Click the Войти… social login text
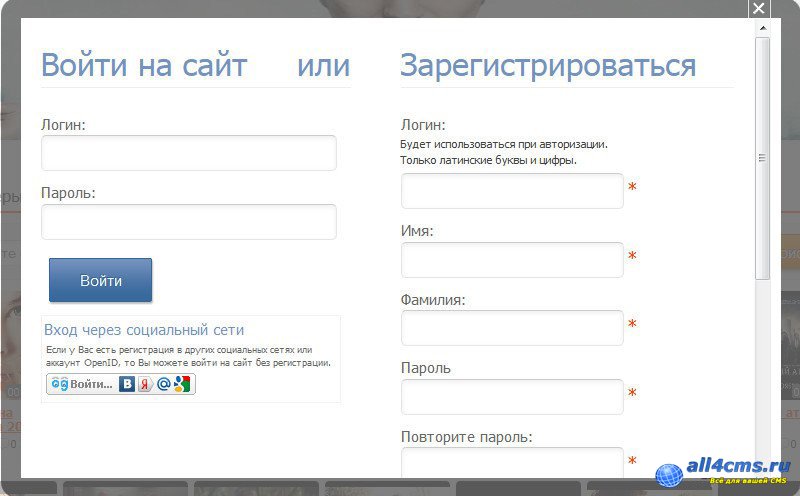 [91, 384]
